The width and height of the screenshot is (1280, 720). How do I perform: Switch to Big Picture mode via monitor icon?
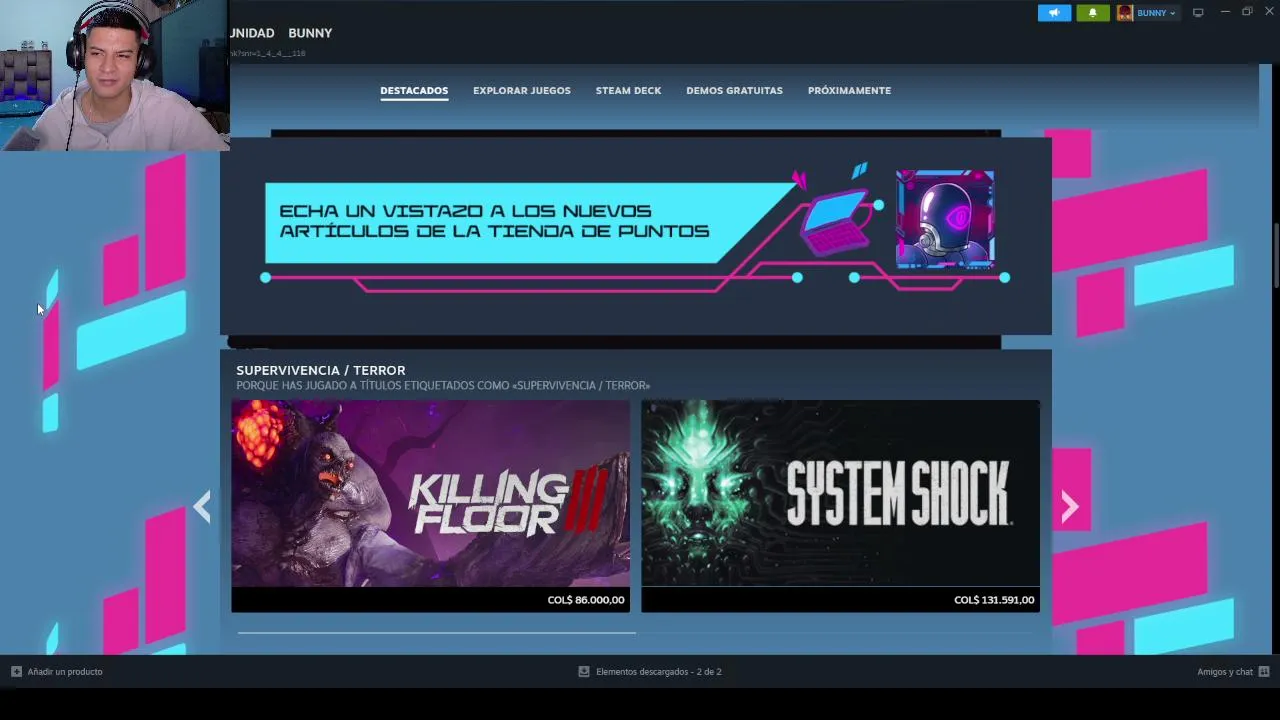[1198, 13]
